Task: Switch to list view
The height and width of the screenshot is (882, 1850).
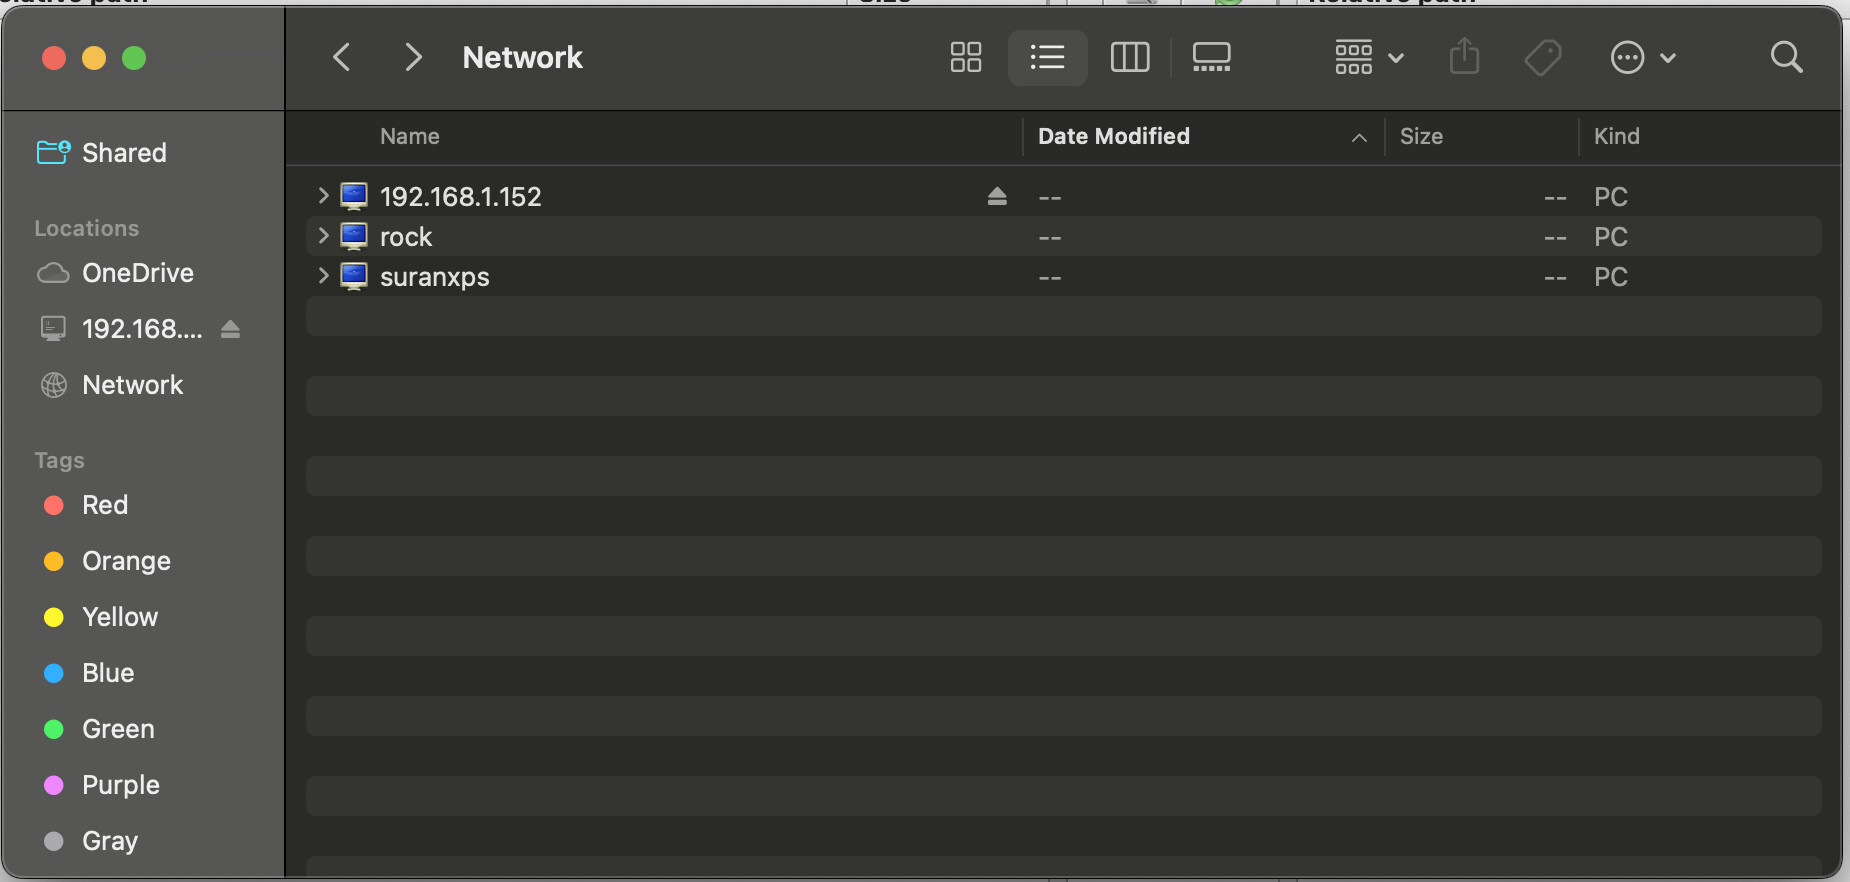Action: (1047, 57)
